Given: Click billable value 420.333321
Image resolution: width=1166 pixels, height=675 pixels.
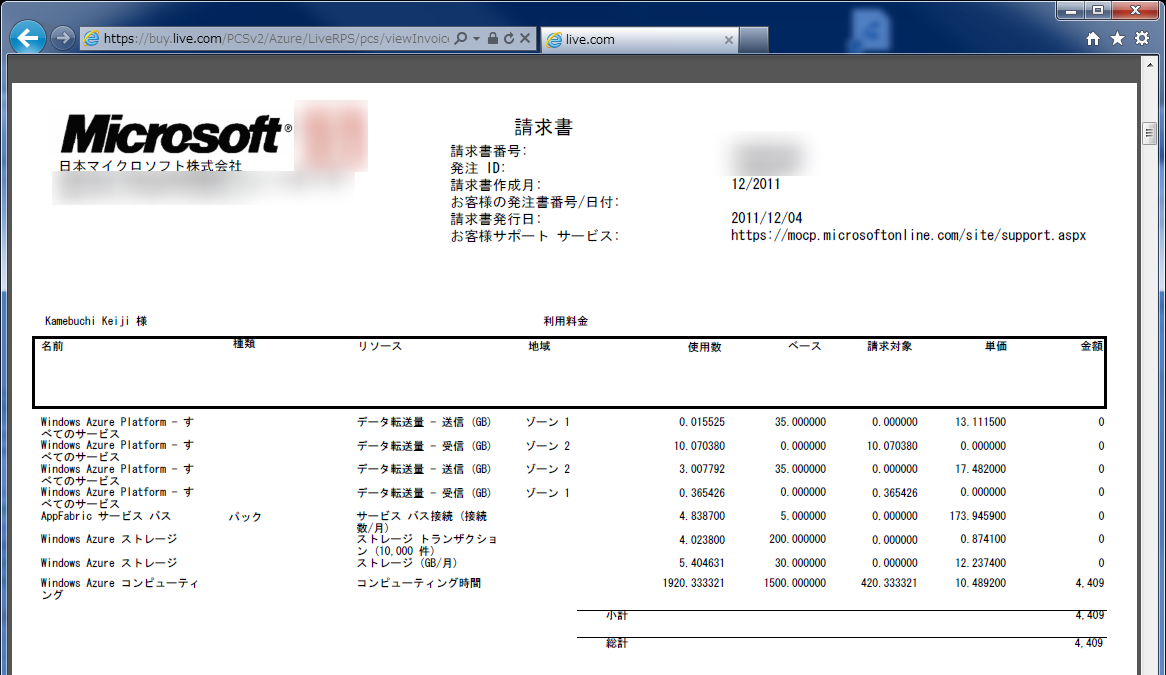Looking at the screenshot, I should click(x=889, y=584).
